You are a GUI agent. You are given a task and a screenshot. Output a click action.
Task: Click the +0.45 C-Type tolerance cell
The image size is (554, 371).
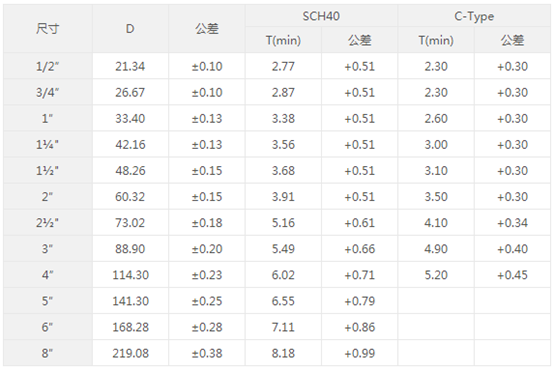512,275
